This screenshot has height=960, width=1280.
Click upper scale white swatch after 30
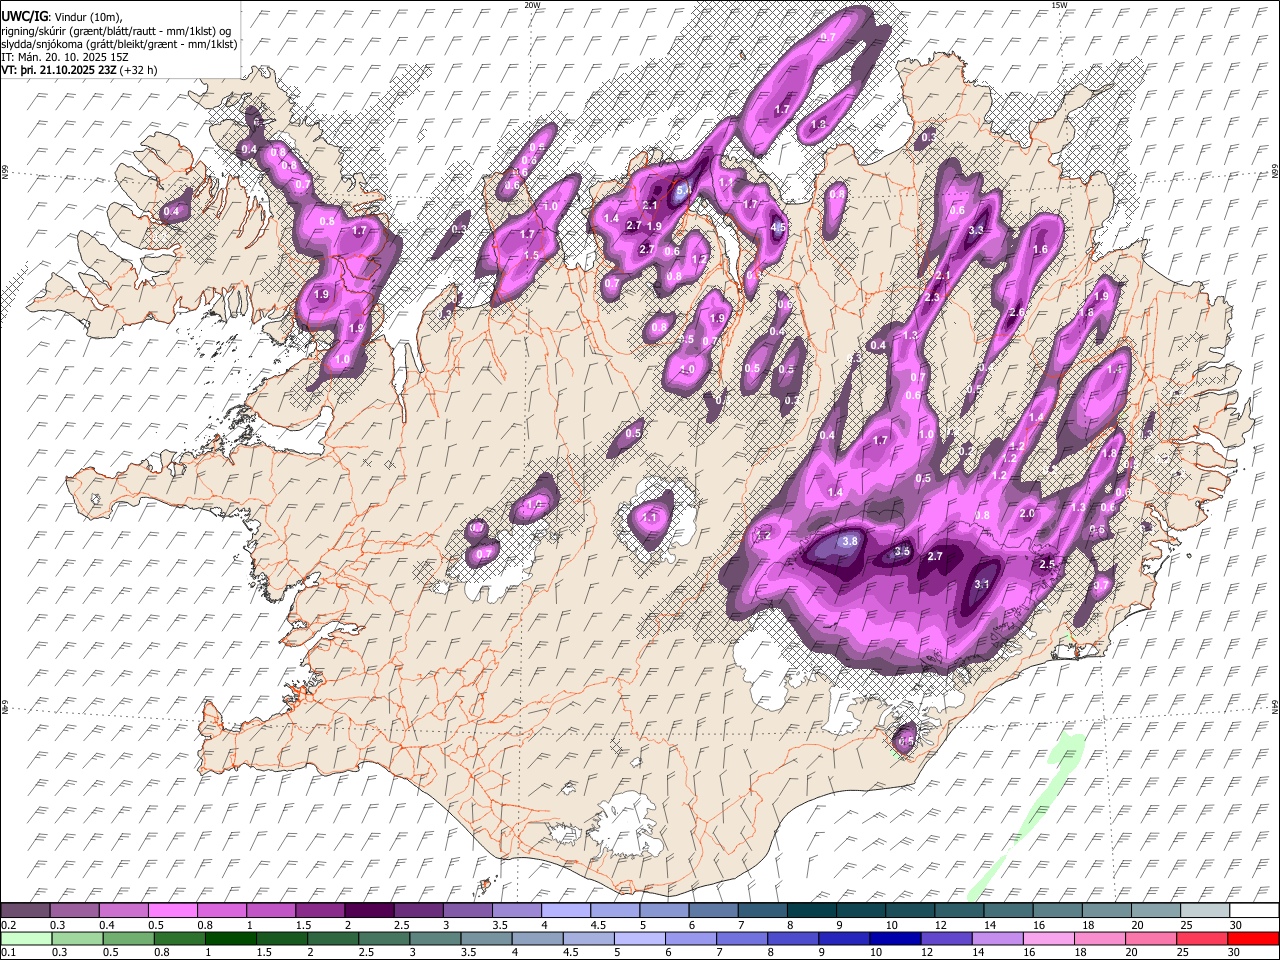(1252, 911)
